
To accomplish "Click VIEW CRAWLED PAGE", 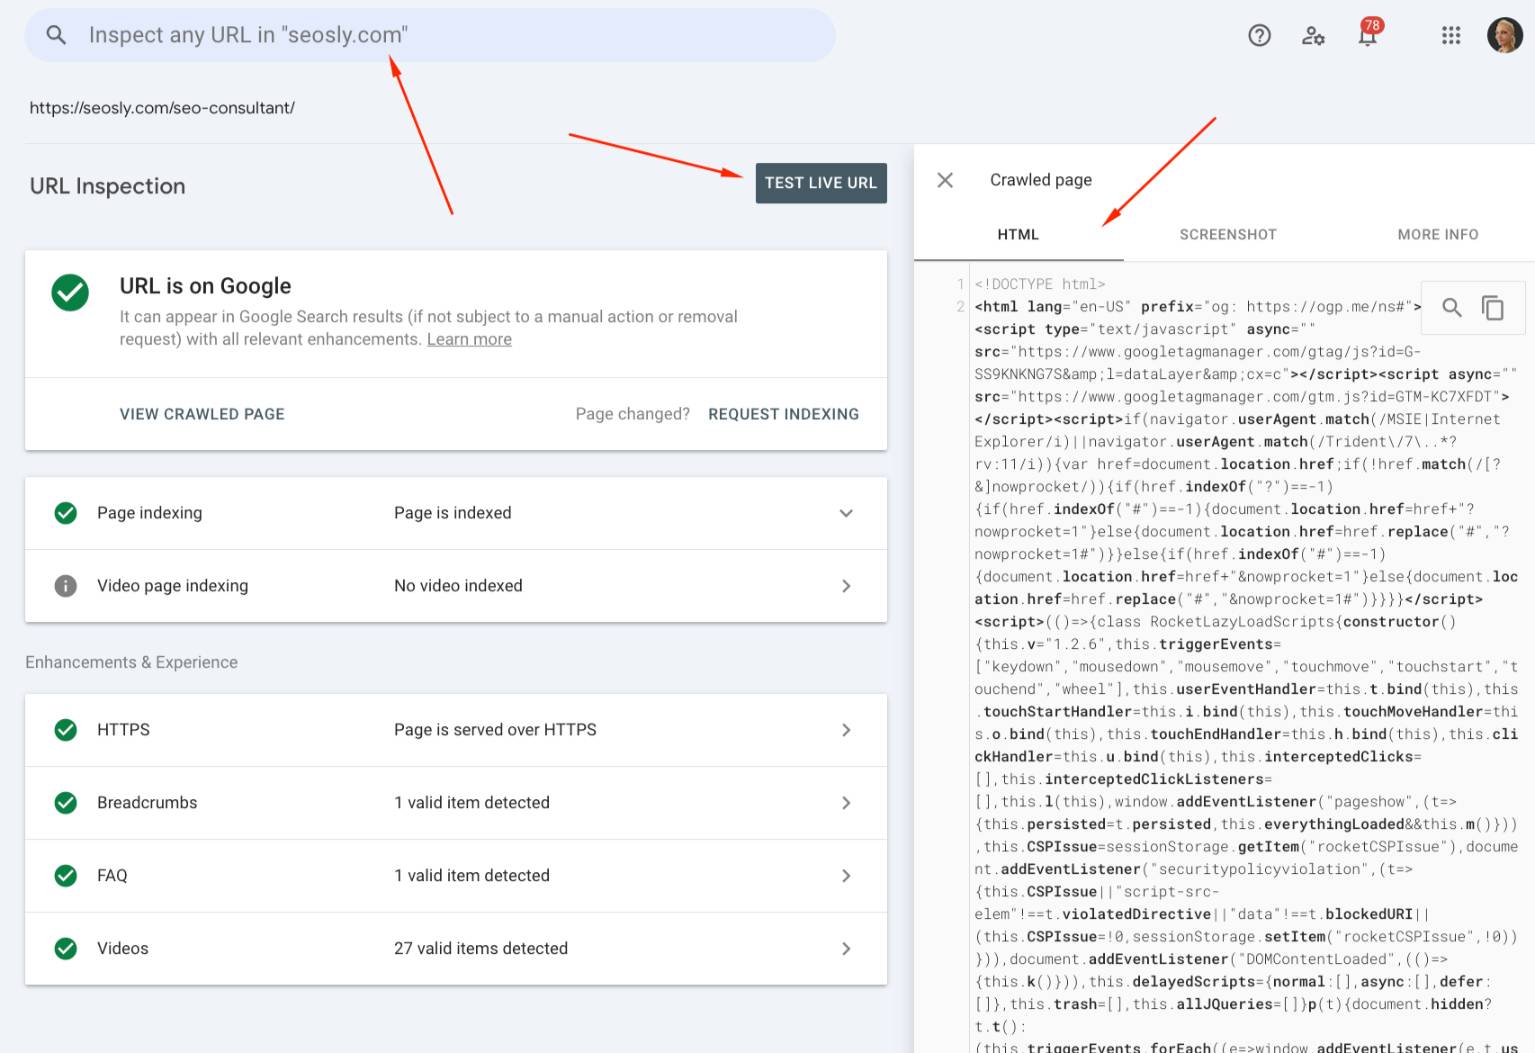I will click(202, 414).
